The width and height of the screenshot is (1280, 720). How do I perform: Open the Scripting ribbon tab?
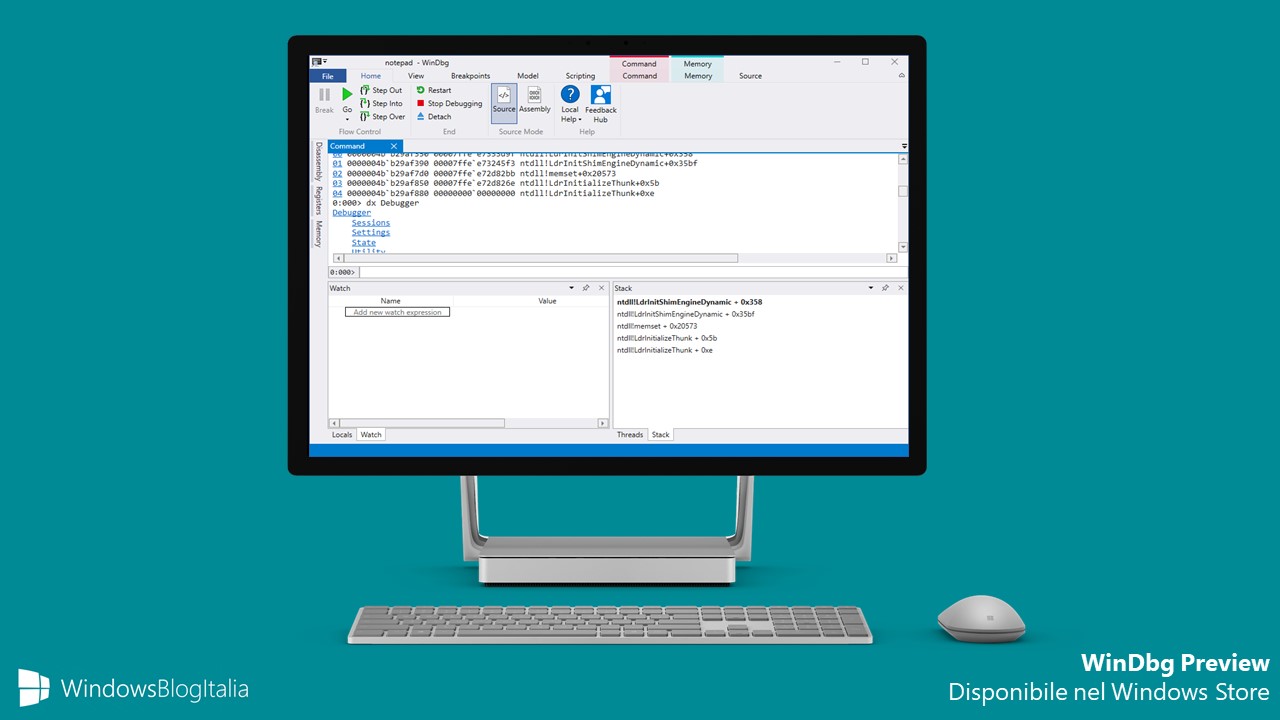tap(580, 76)
